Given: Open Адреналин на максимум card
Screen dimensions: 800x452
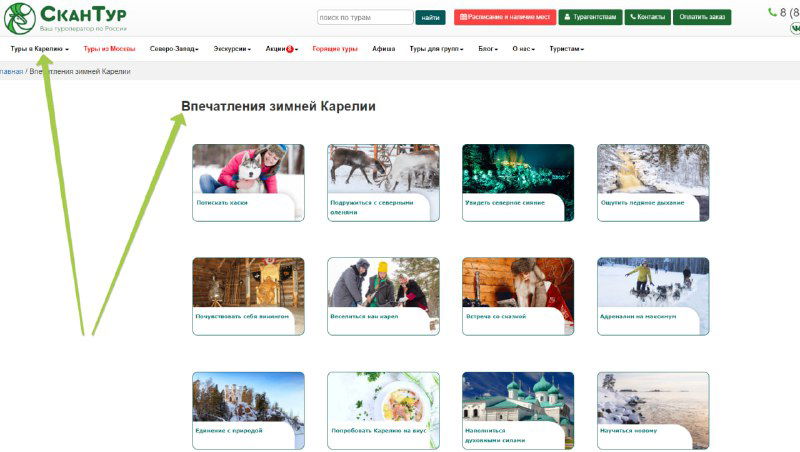Looking at the screenshot, I should (653, 296).
